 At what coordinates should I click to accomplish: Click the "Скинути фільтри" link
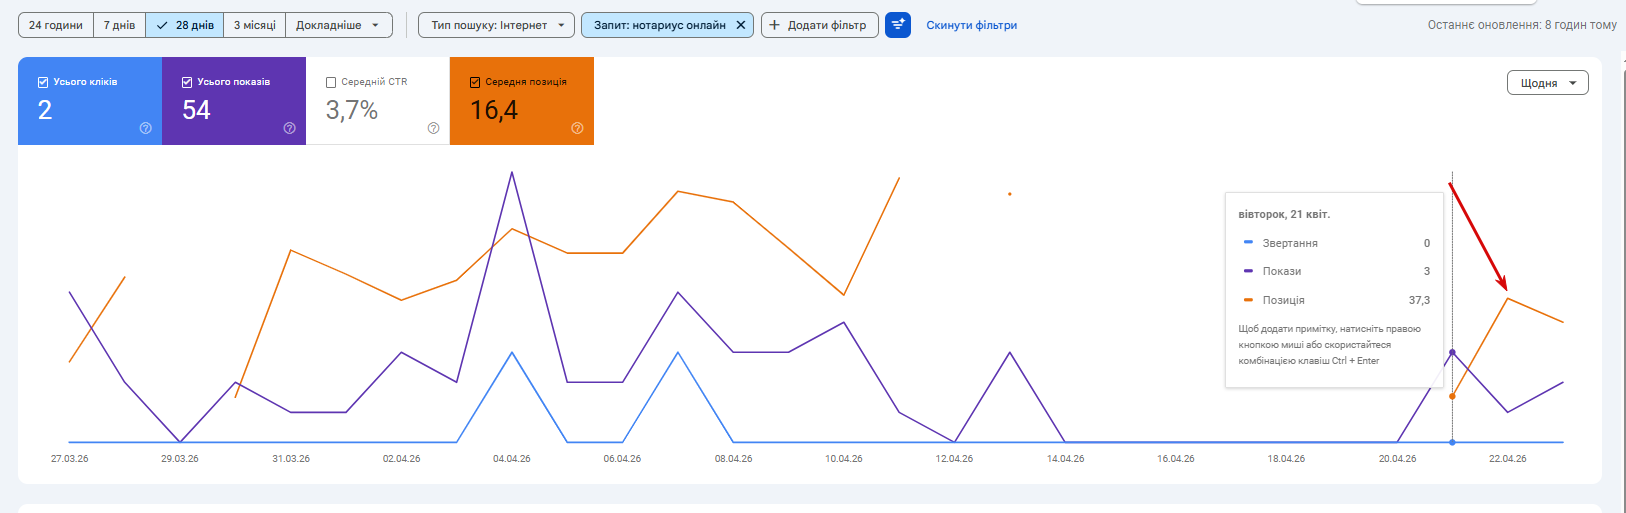(x=971, y=25)
